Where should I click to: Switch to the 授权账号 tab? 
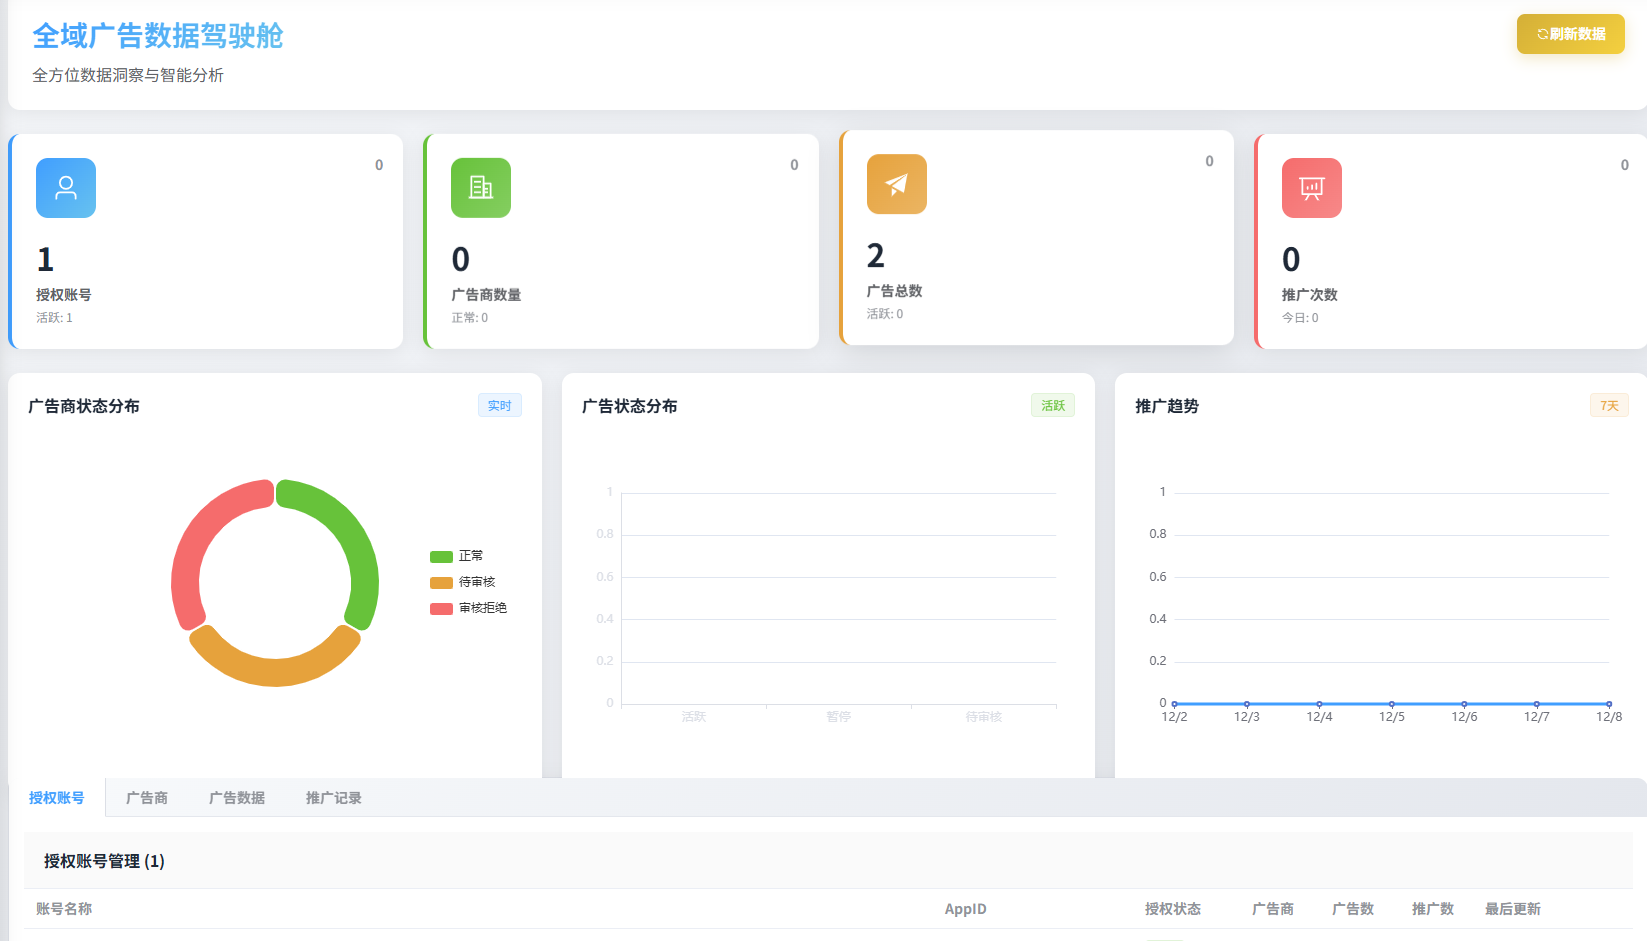coord(56,798)
